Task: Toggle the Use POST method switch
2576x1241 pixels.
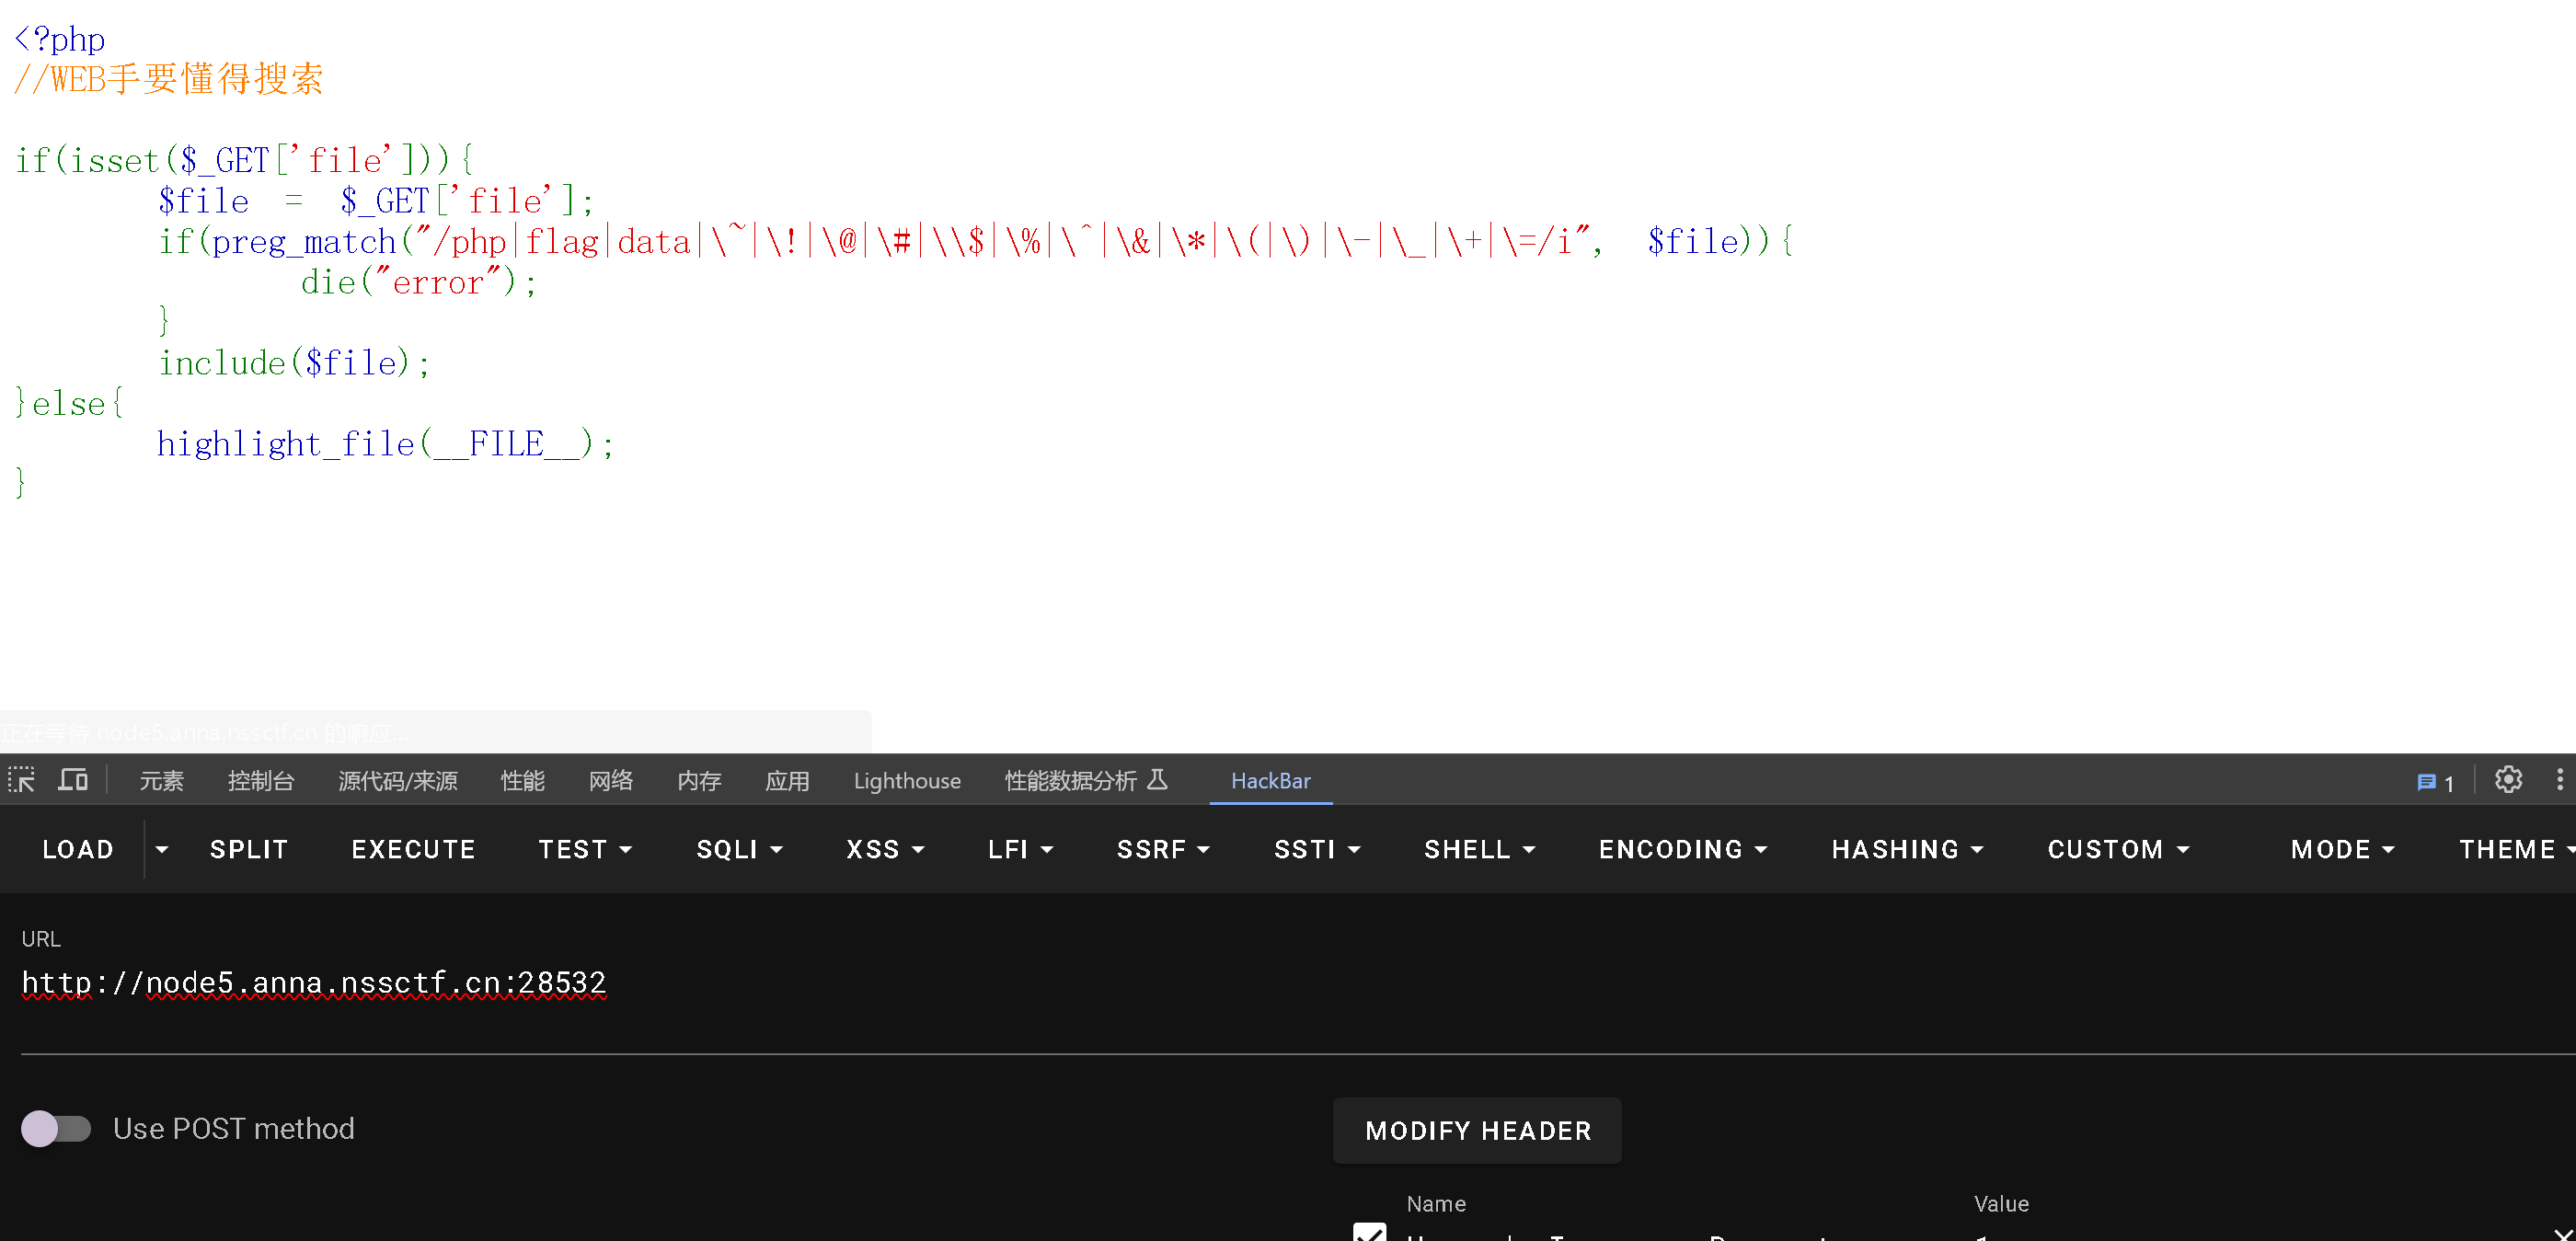Action: tap(56, 1128)
